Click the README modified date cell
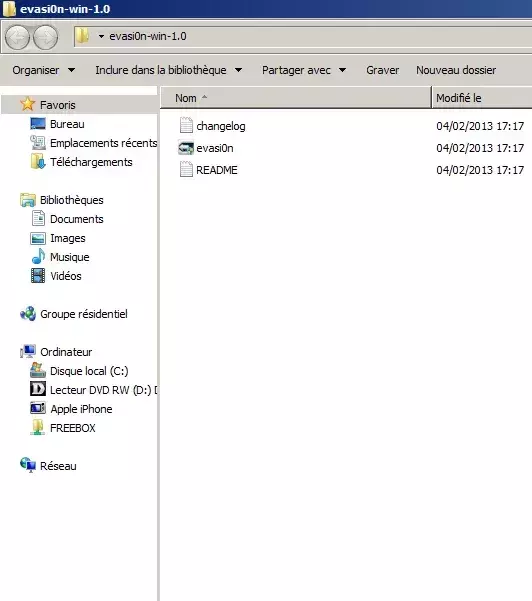532x601 pixels. click(480, 170)
